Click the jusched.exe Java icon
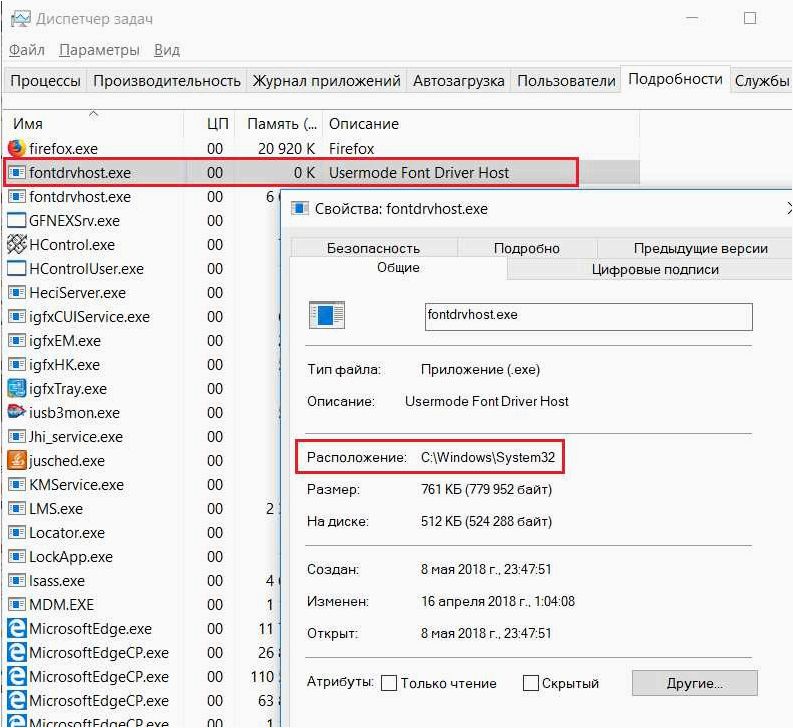The width and height of the screenshot is (793, 728). click(16, 460)
